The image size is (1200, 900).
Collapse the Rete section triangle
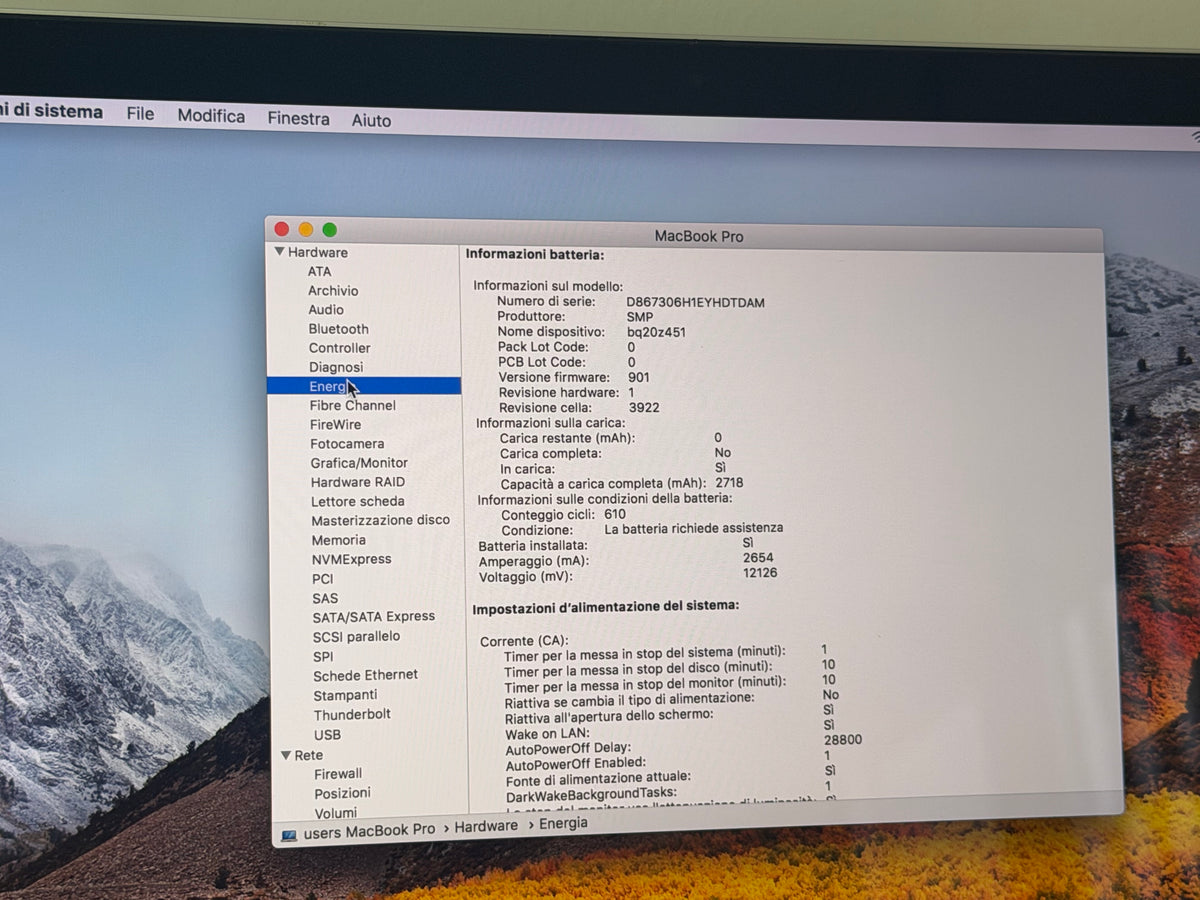[286, 755]
